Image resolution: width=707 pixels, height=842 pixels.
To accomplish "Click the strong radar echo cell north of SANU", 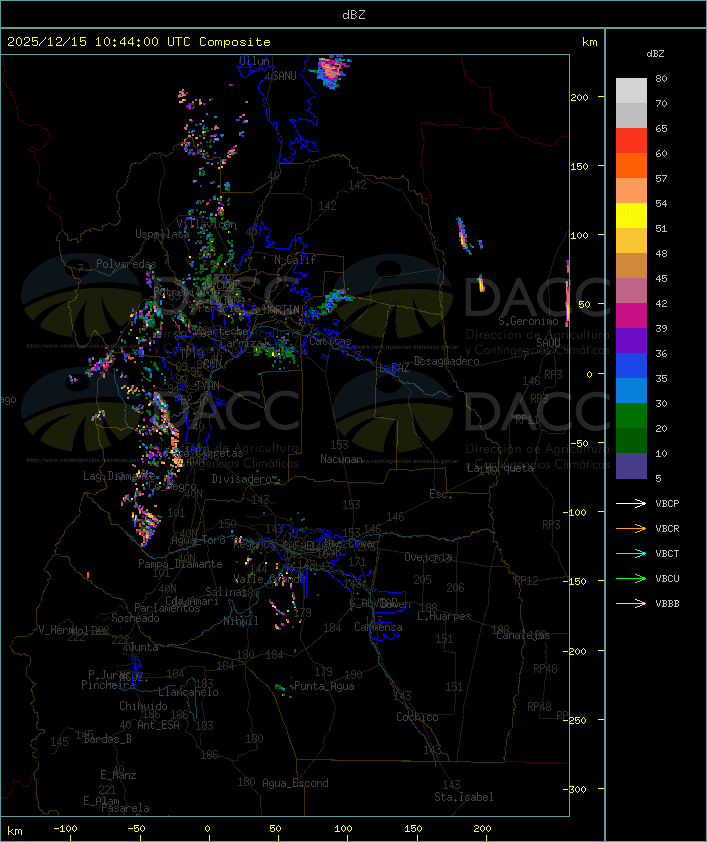I will click(x=332, y=70).
